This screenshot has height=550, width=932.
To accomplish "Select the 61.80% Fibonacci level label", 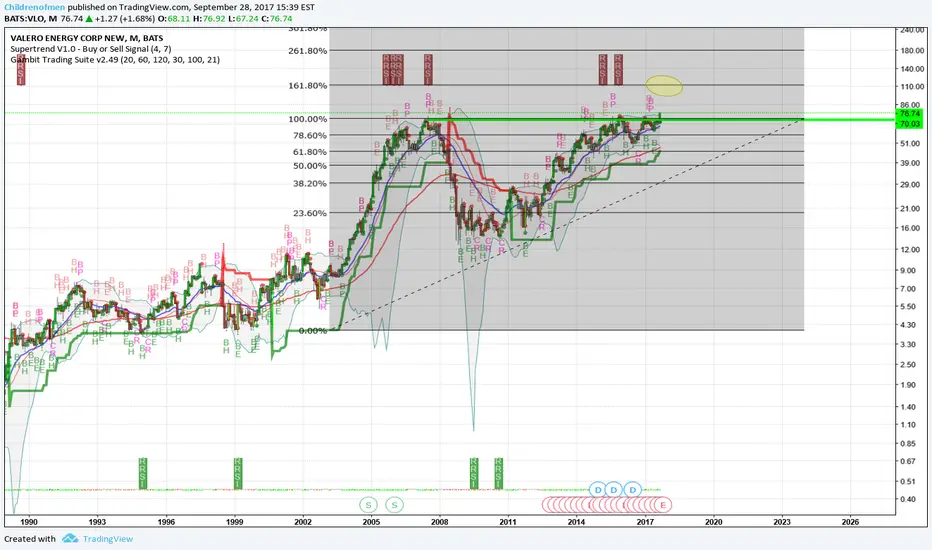I will (310, 152).
